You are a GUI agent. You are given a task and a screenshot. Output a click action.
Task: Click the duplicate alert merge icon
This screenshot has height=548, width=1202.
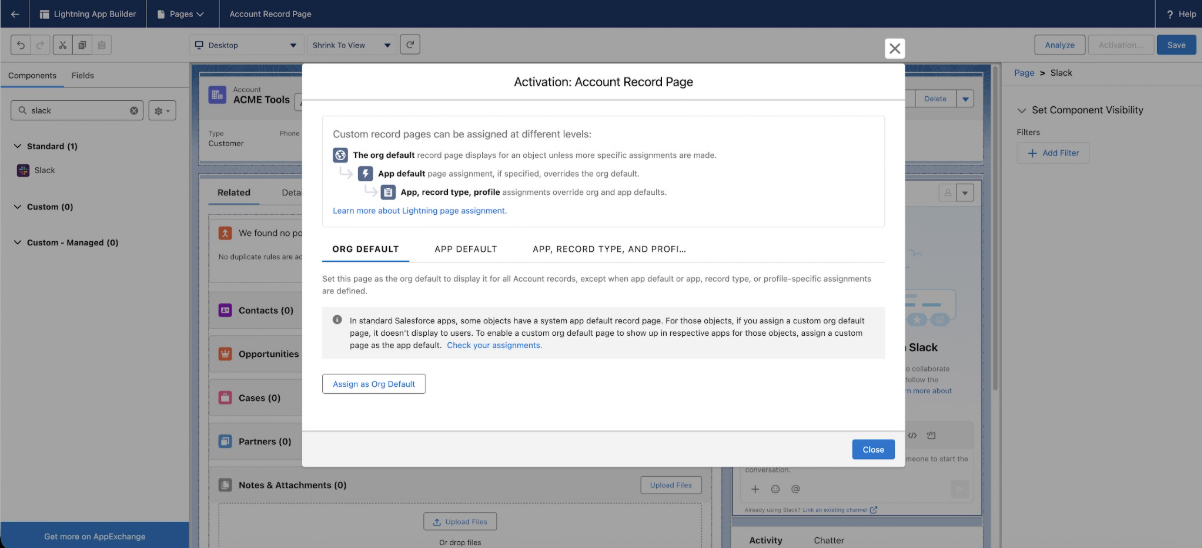click(226, 232)
